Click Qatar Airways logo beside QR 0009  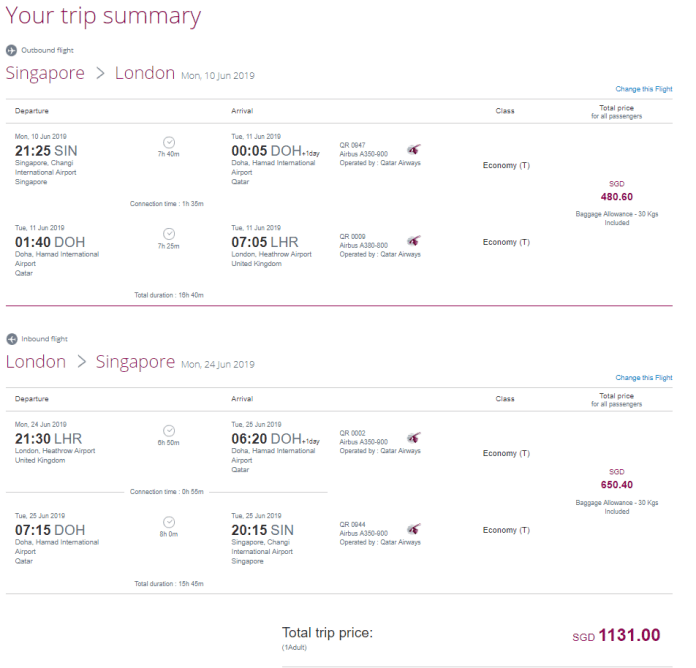point(414,241)
